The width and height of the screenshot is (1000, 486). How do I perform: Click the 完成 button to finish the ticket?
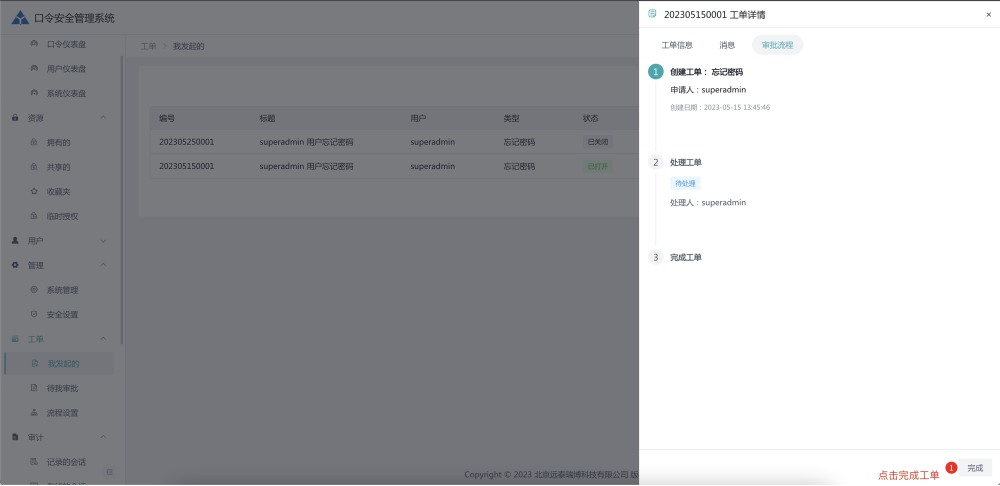tap(974, 468)
